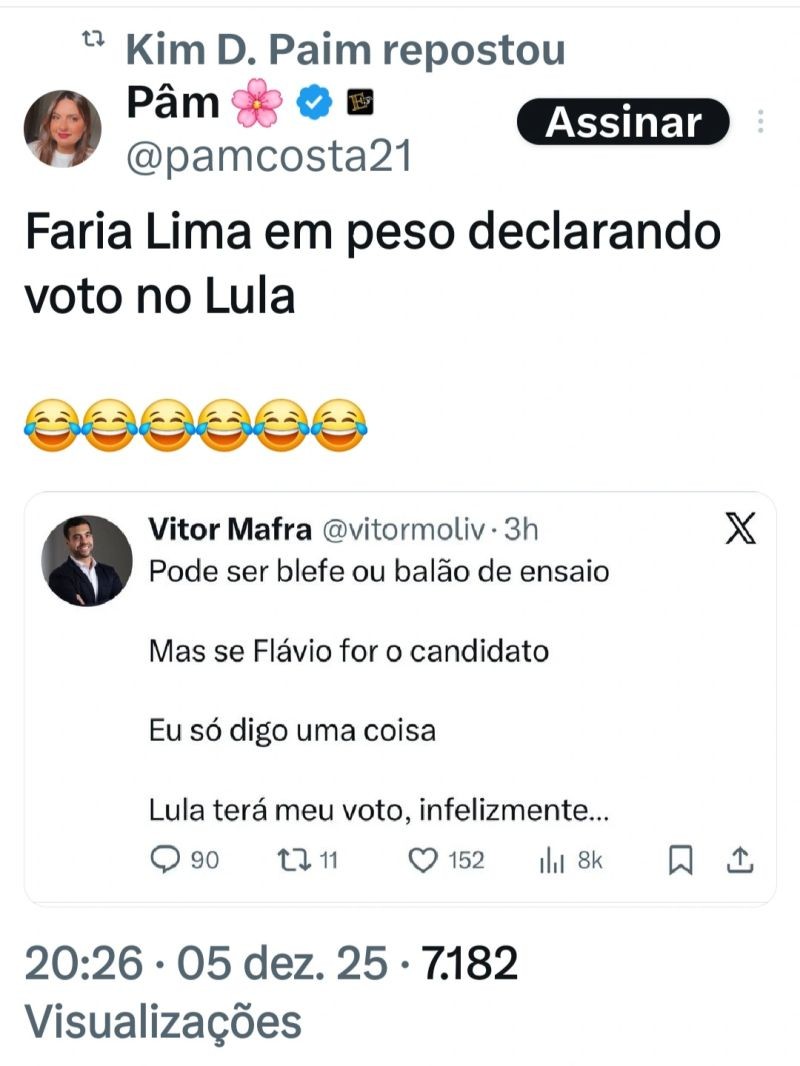Repost the quoted Vitor Mafra tweet

tap(287, 859)
